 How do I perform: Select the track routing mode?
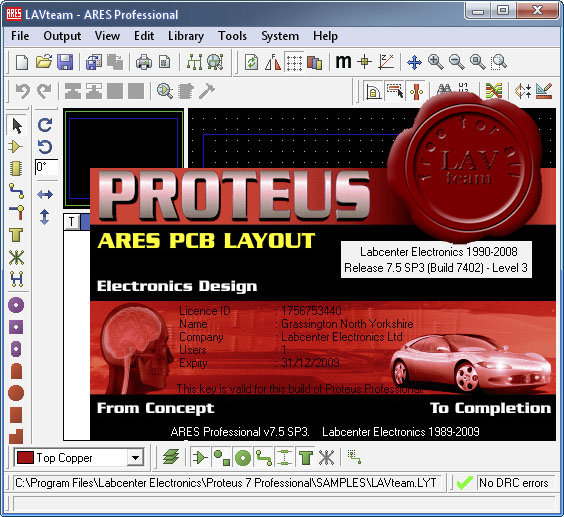(16, 191)
